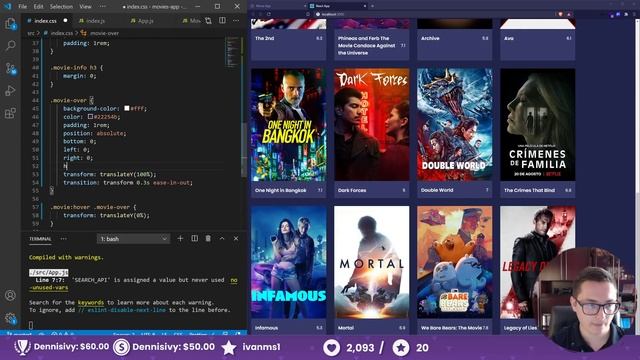Viewport: 640px width, 360px height.
Task: Close the terminal panel
Action: (236, 238)
